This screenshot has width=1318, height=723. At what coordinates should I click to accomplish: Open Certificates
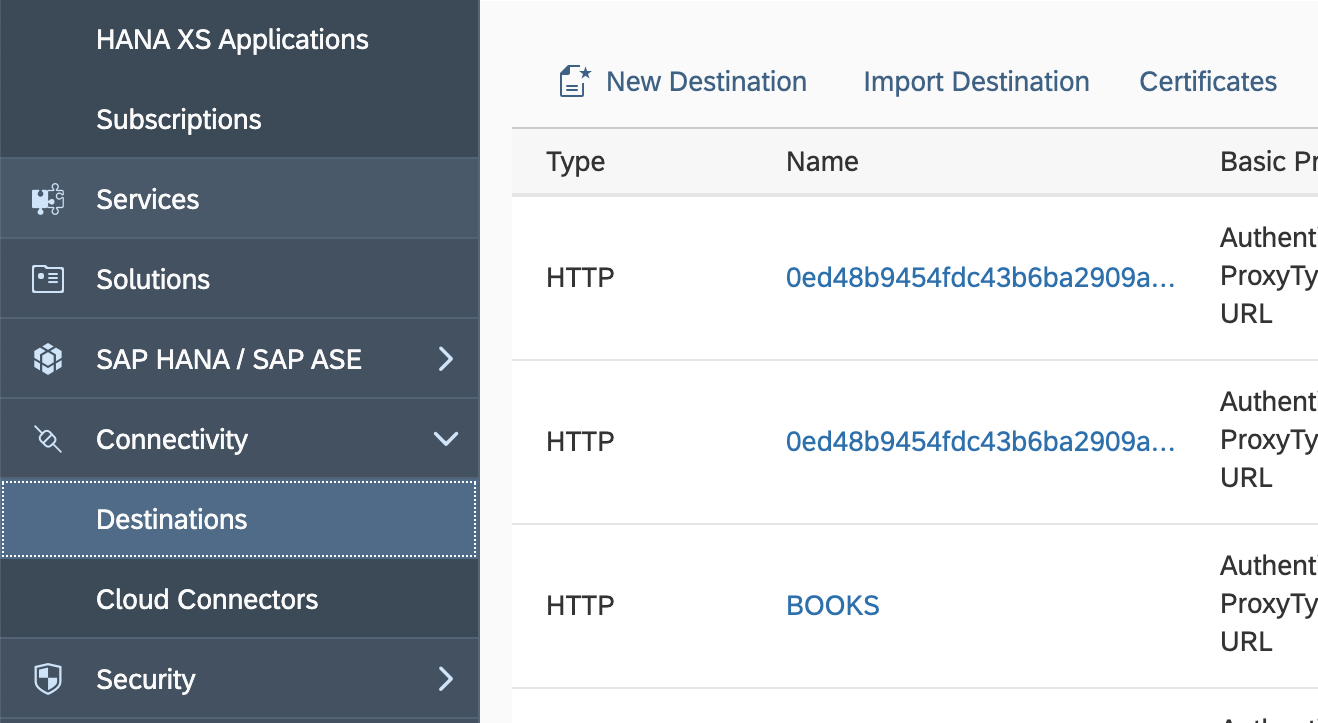pyautogui.click(x=1207, y=81)
